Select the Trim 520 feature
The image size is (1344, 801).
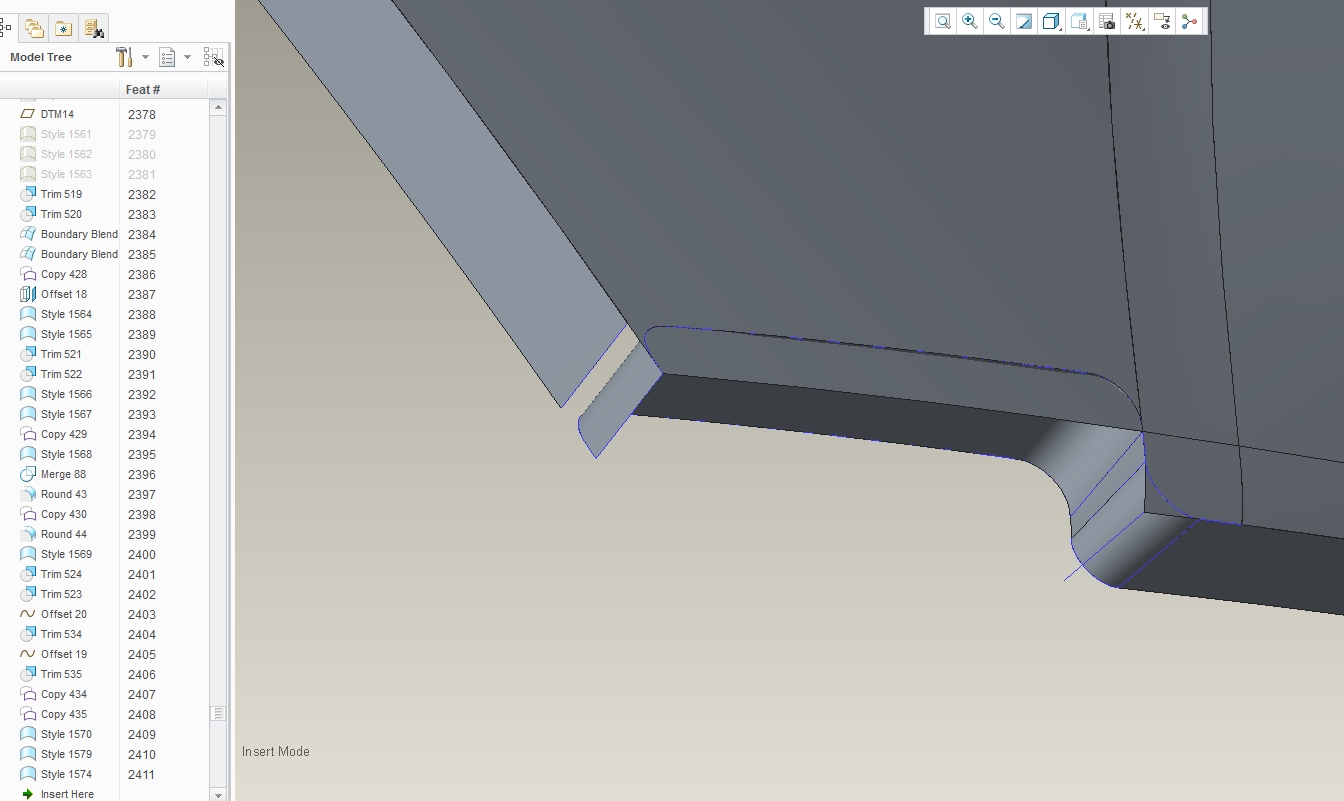(61, 214)
